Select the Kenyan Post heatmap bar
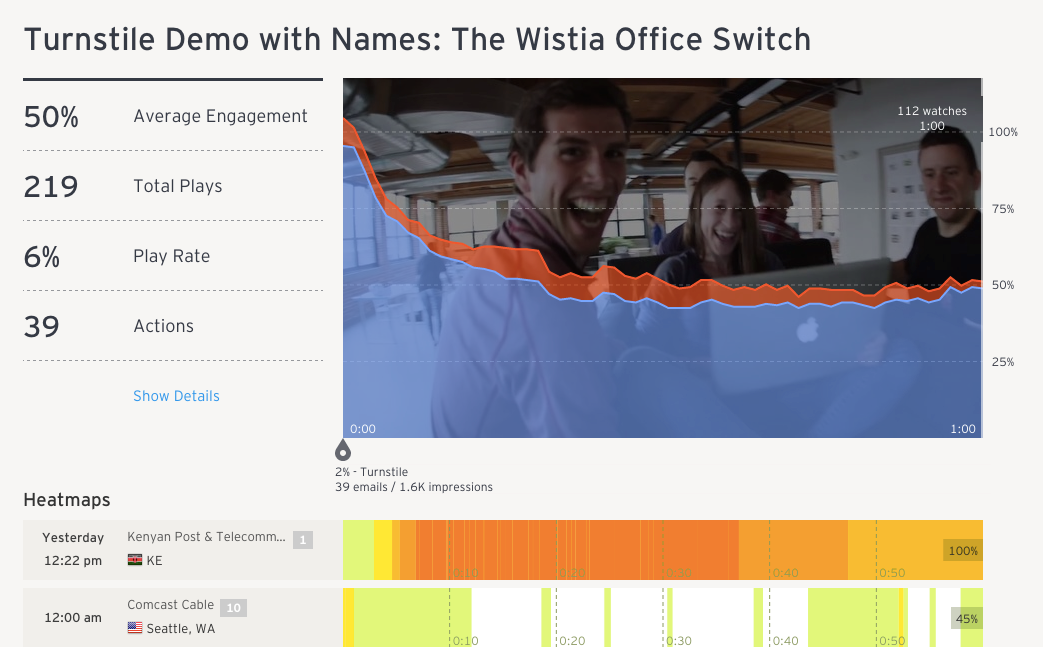 coord(663,550)
